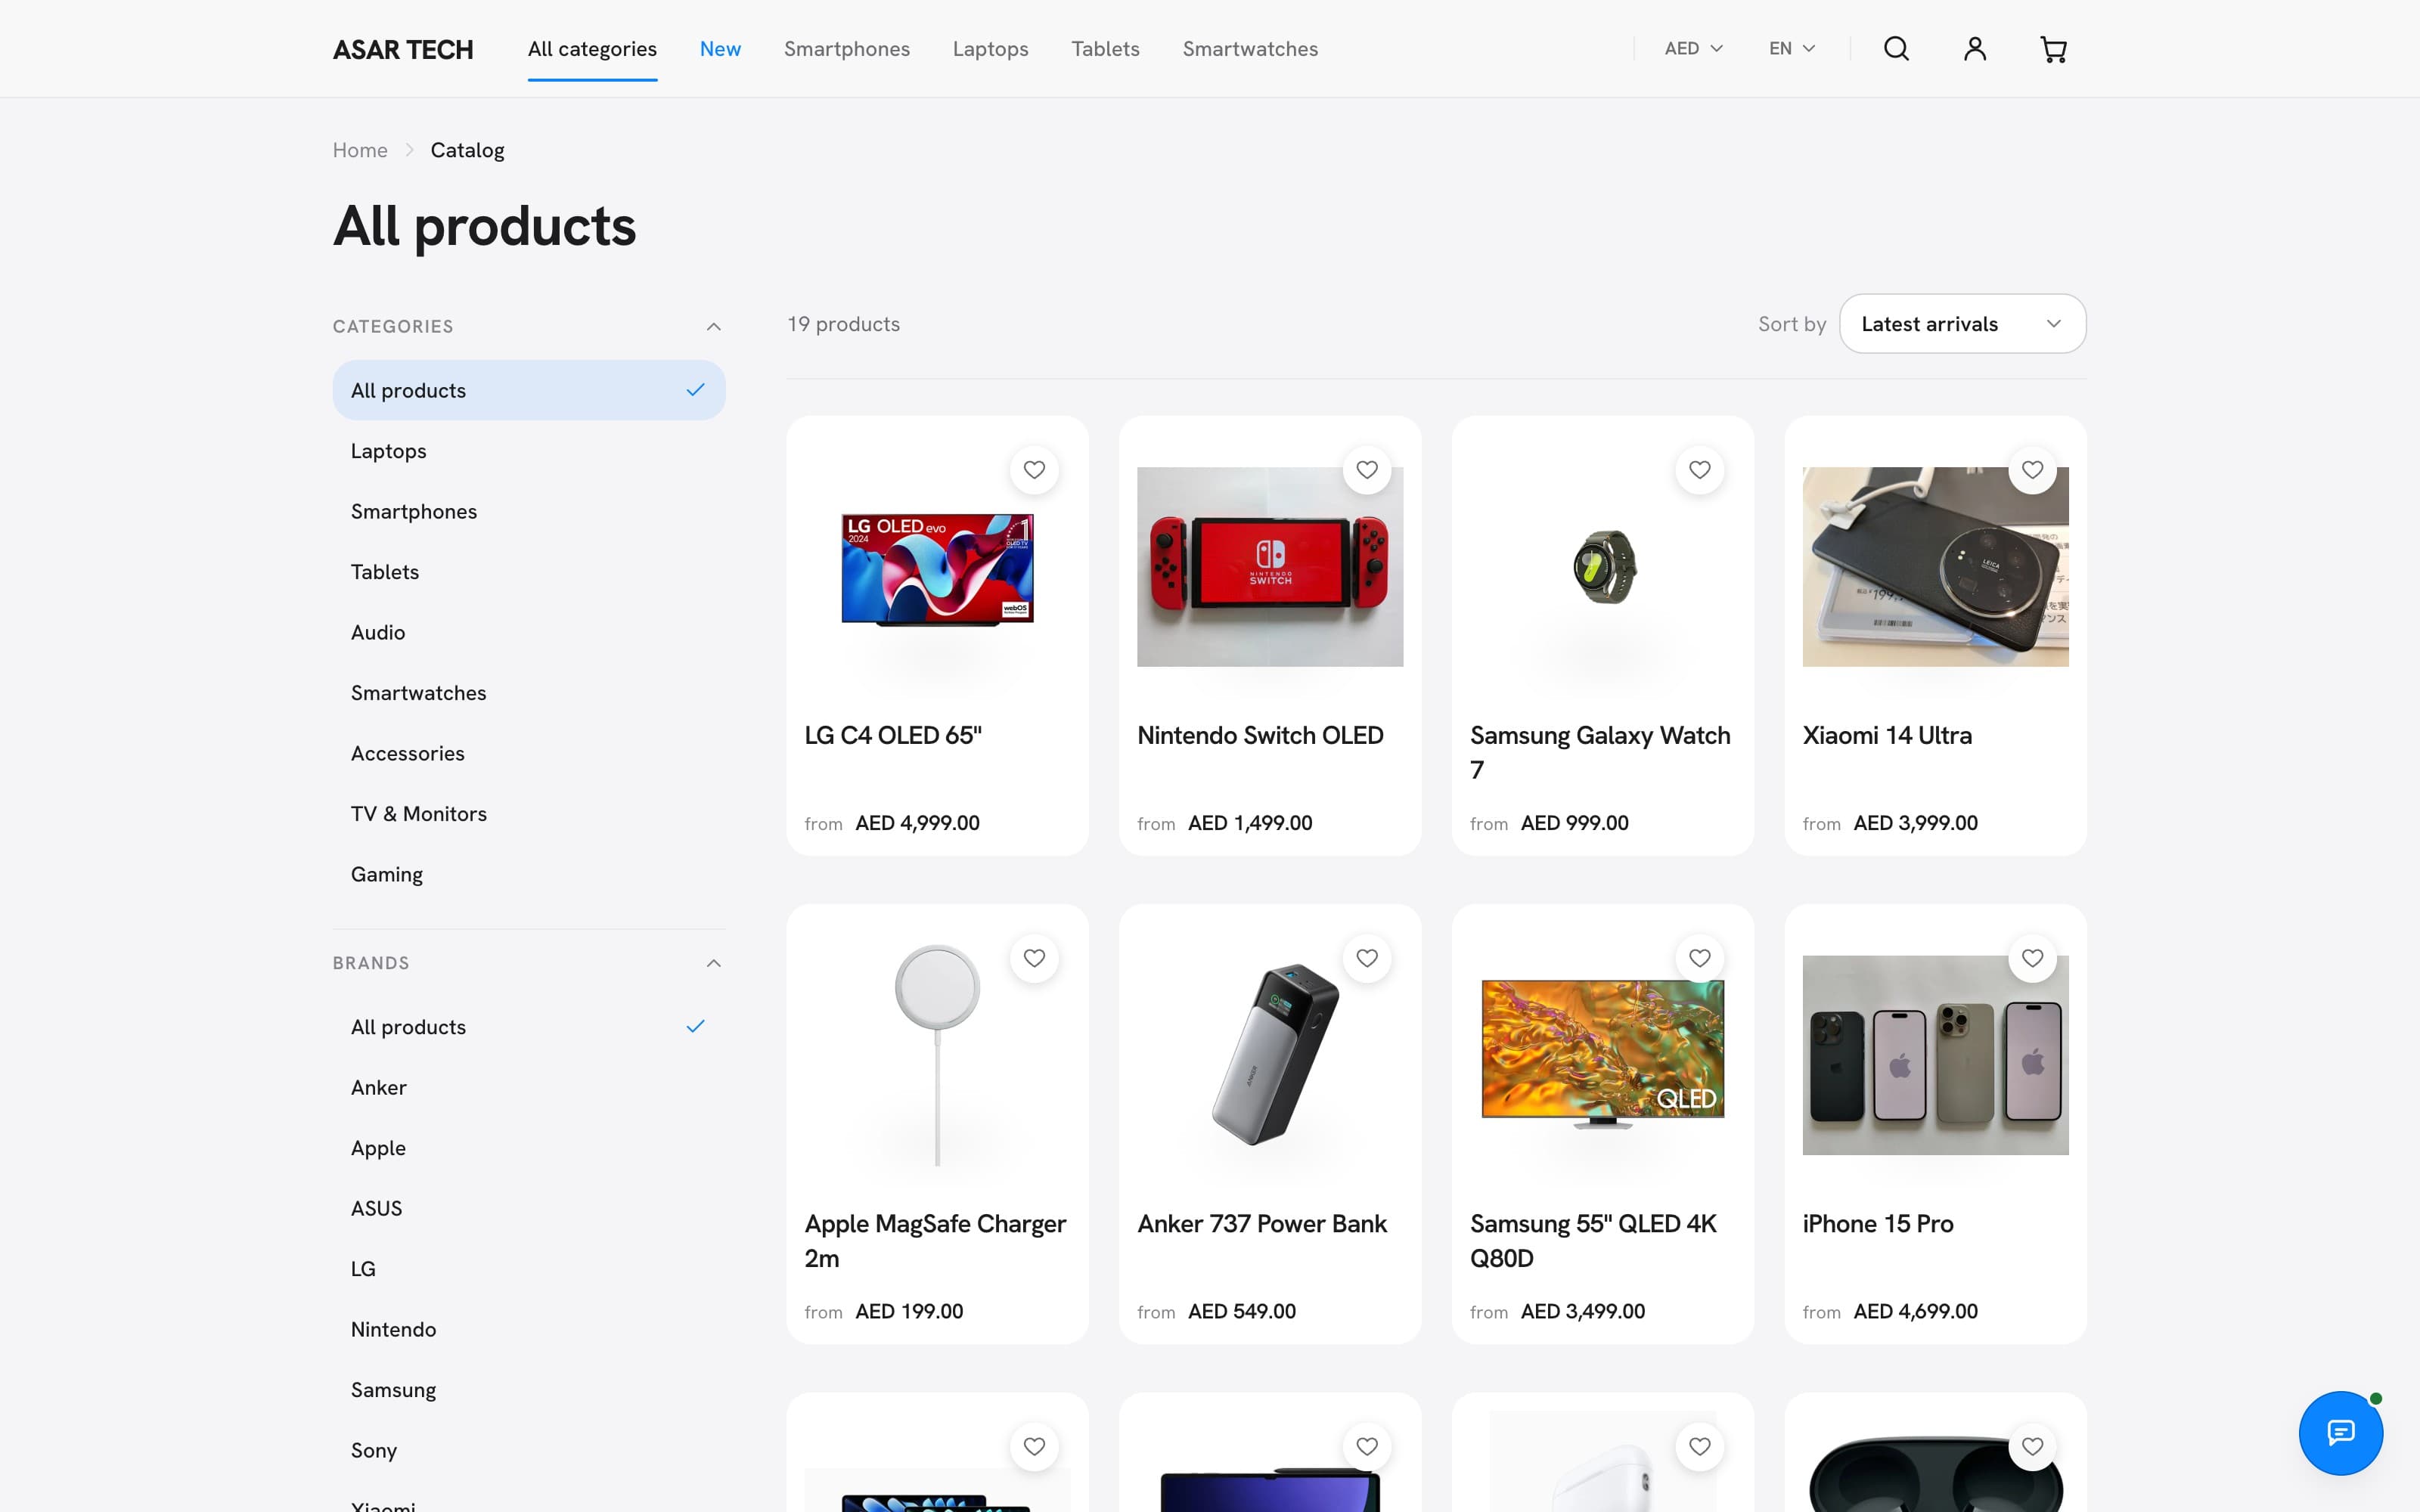
Task: Open Tablets in top navigation
Action: (1105, 48)
